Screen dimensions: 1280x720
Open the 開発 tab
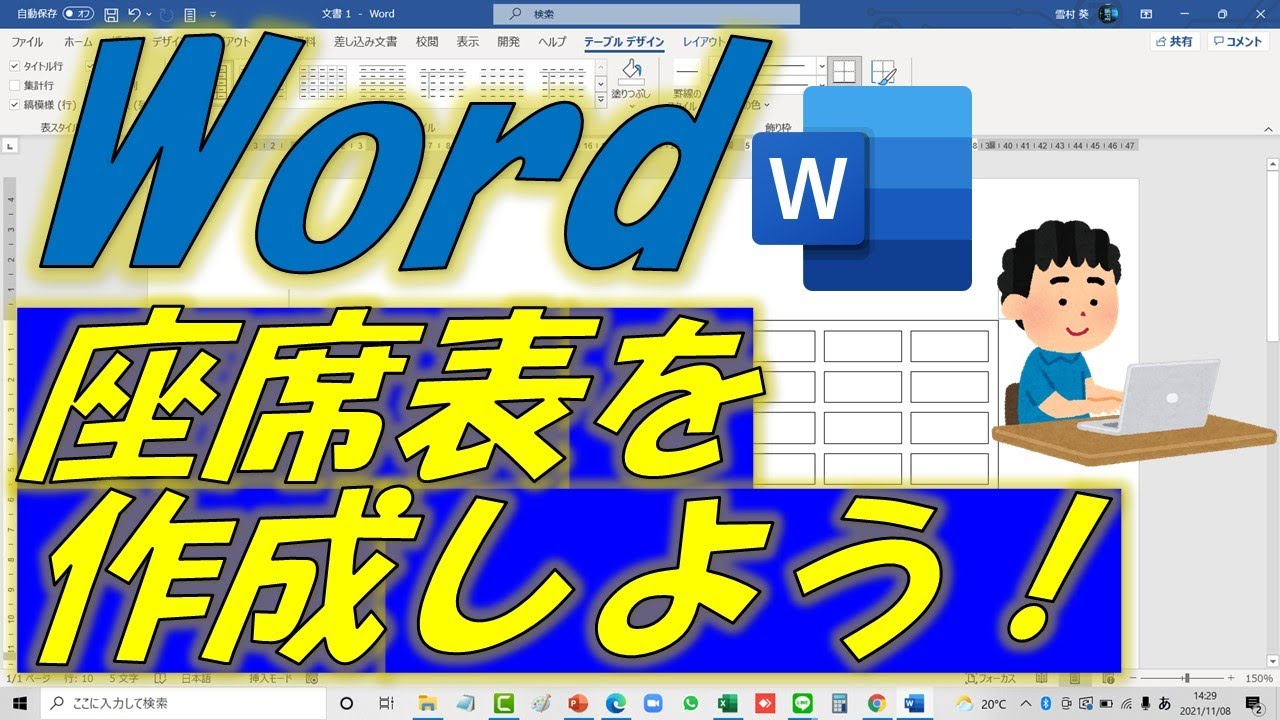(508, 42)
